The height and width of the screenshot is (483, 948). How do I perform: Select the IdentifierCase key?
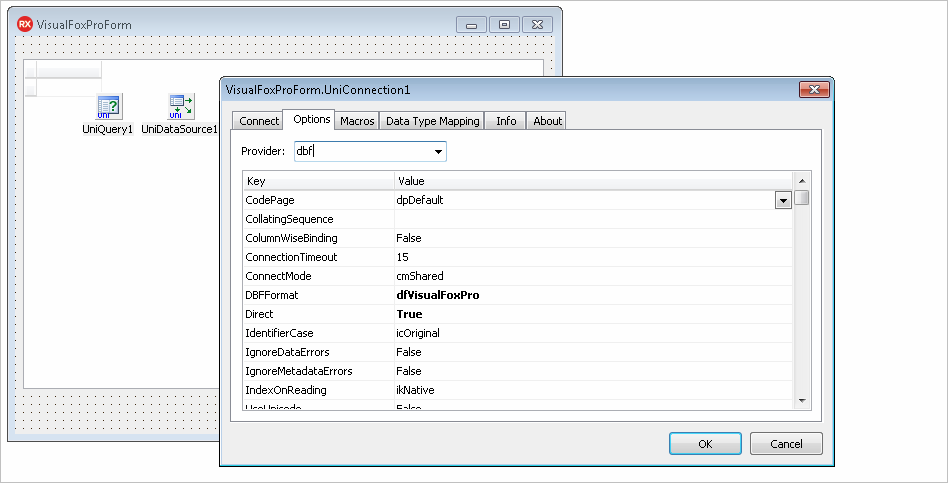click(319, 333)
